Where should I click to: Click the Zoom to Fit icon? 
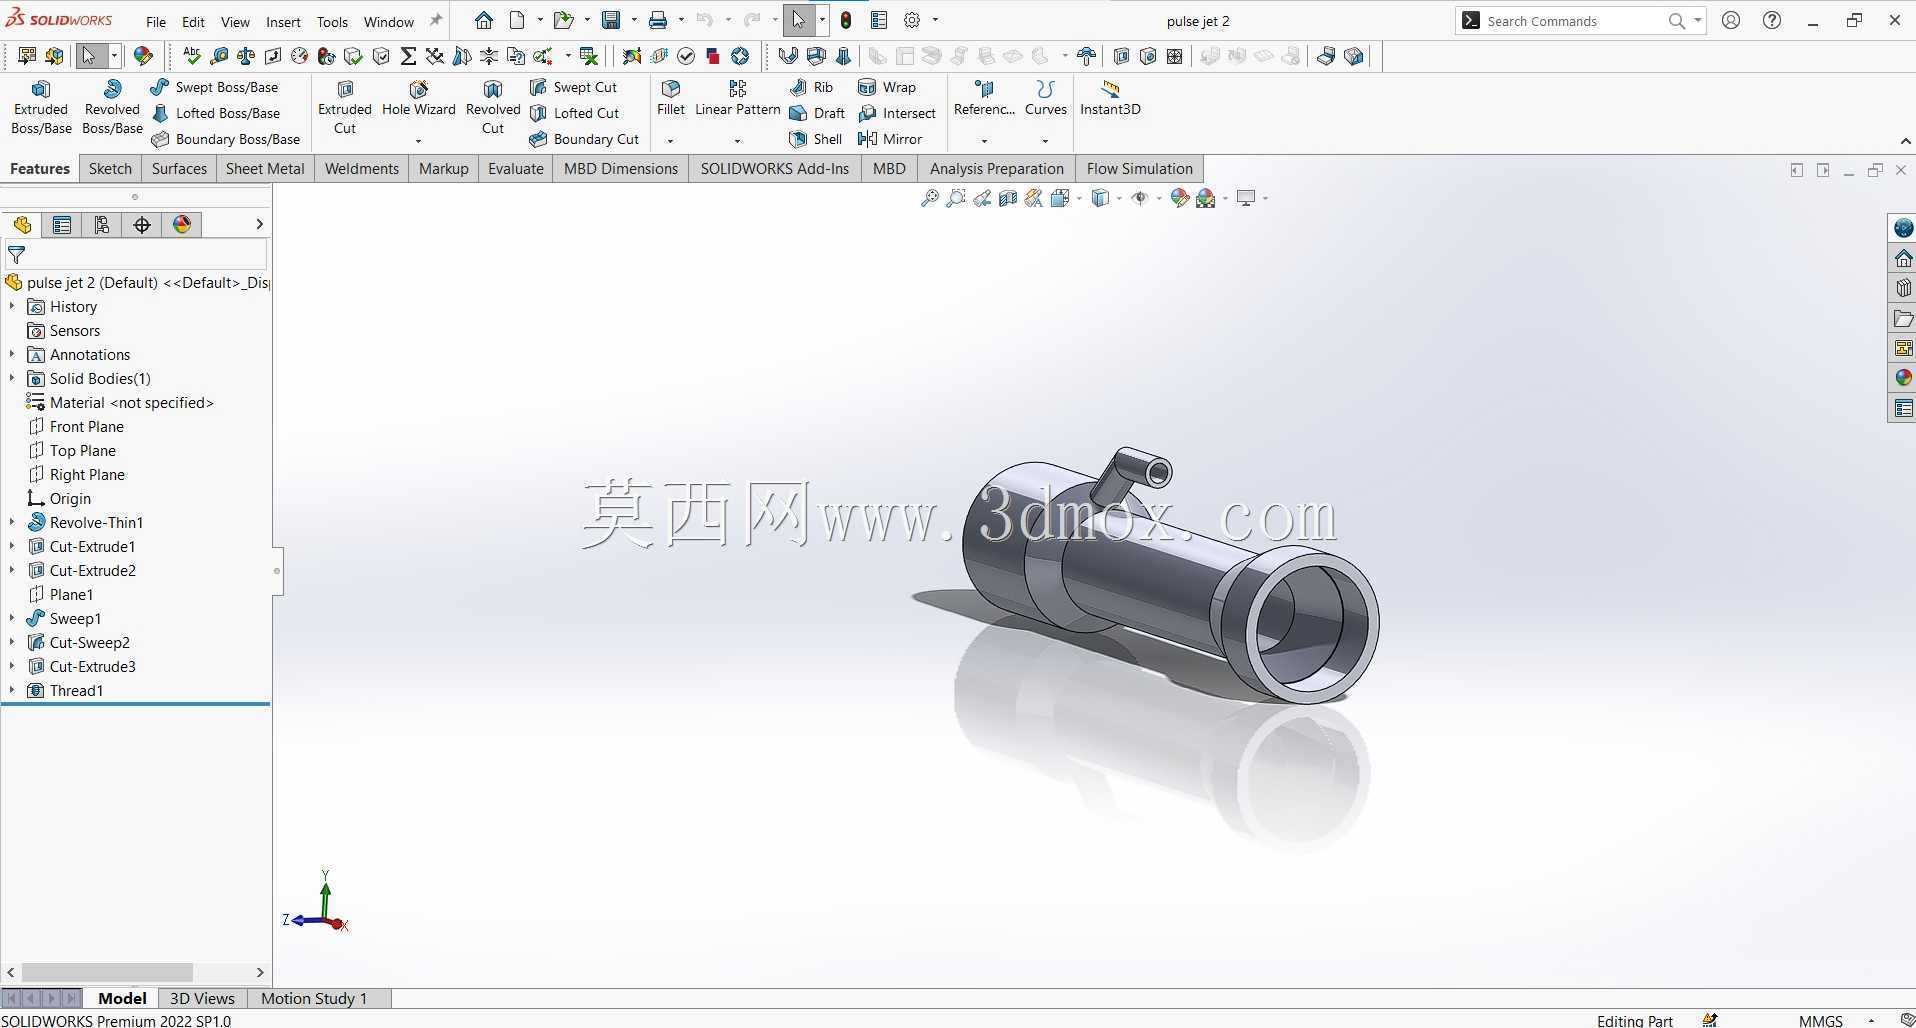point(930,198)
